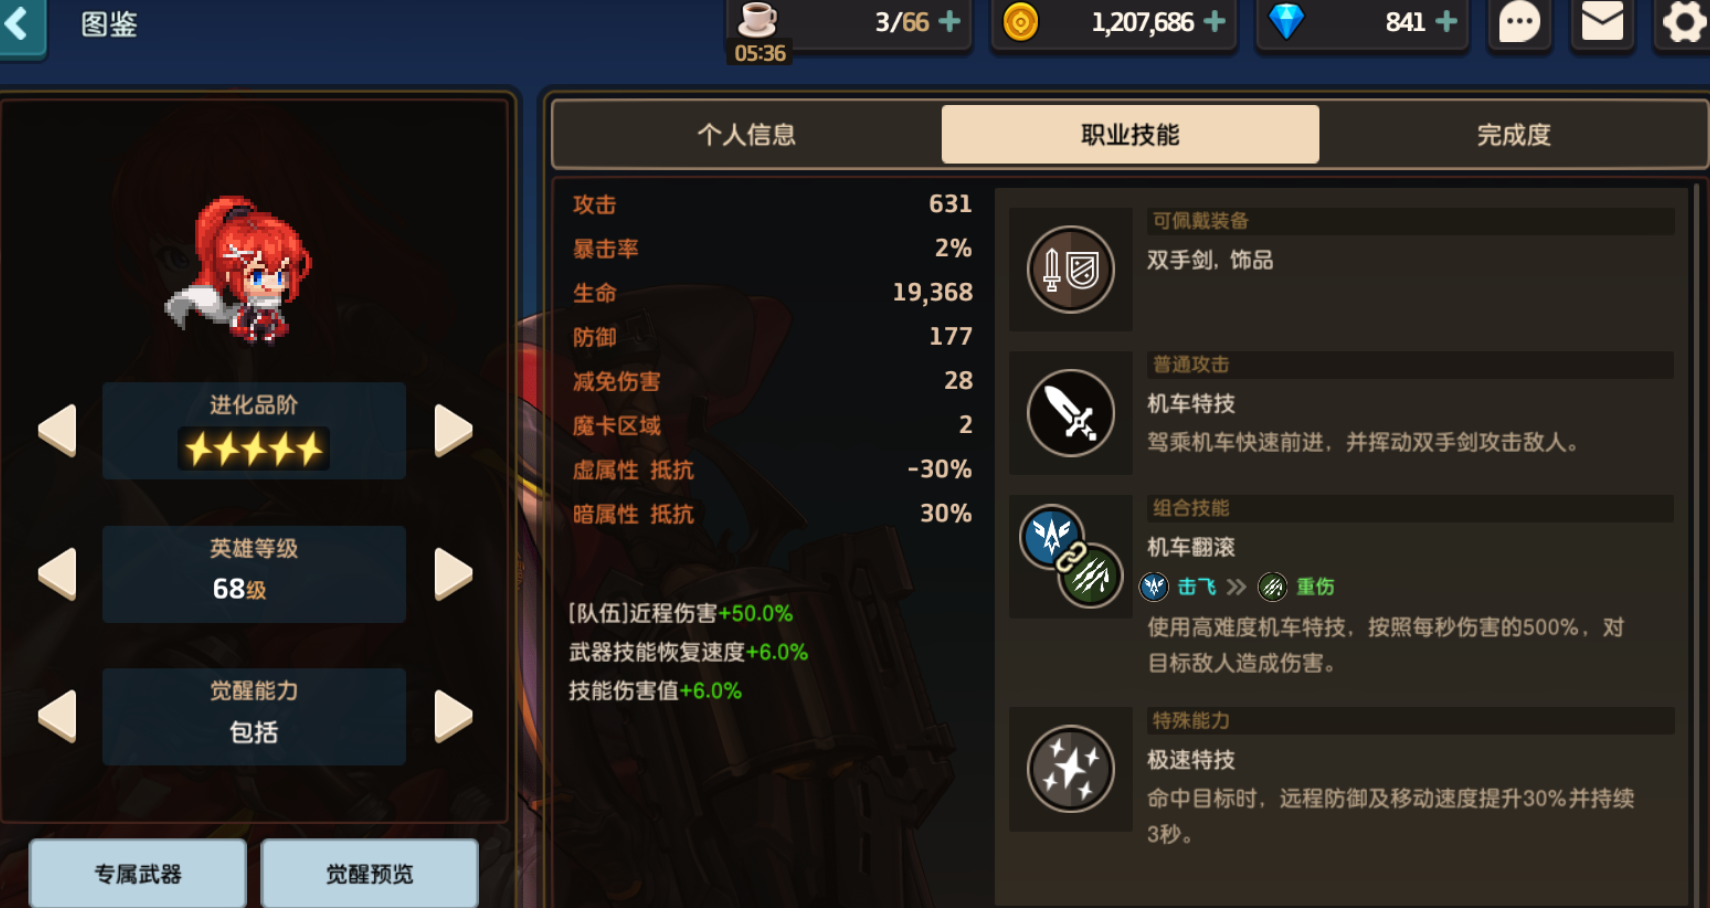Click the 专属武器 button

tap(138, 873)
